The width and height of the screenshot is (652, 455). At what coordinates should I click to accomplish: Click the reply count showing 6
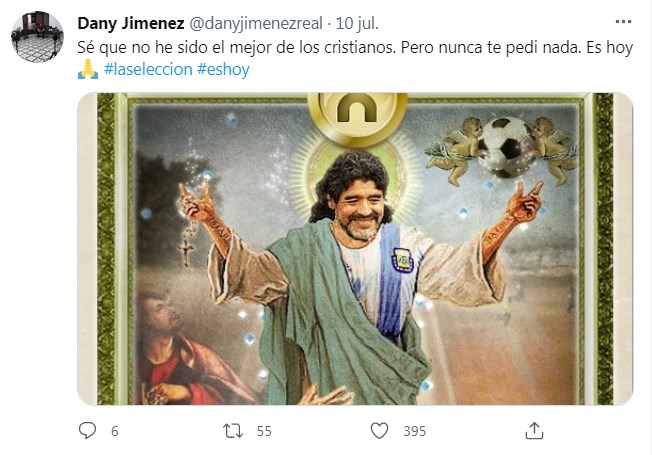coord(114,431)
